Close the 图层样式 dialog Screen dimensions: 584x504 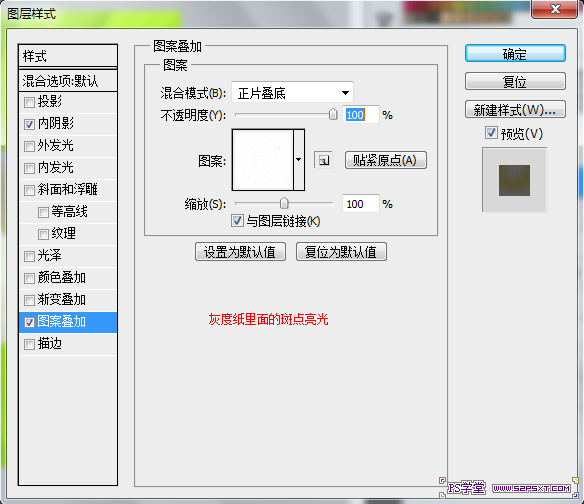[x=555, y=8]
